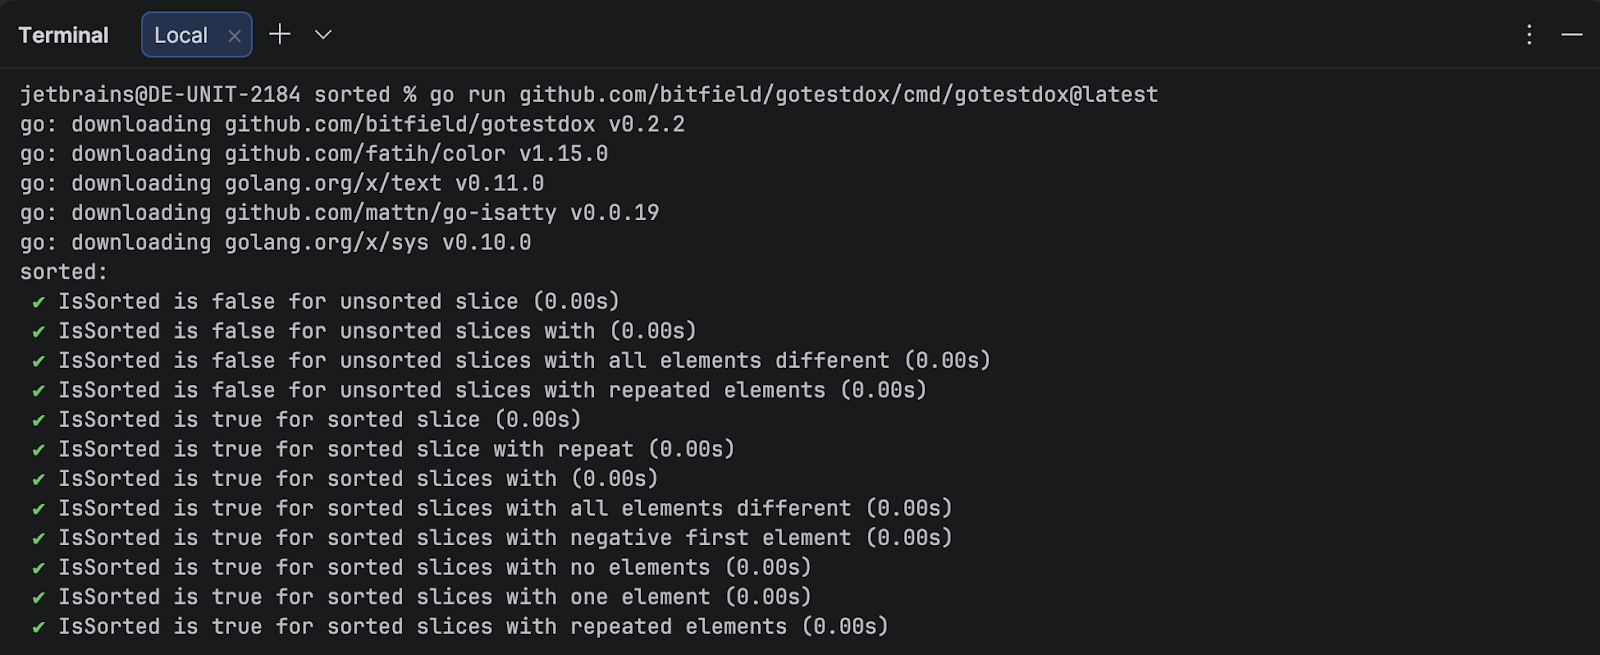This screenshot has width=1600, height=655.
Task: Click the "true for sorted slices with repeated elements" line
Action: click(472, 627)
